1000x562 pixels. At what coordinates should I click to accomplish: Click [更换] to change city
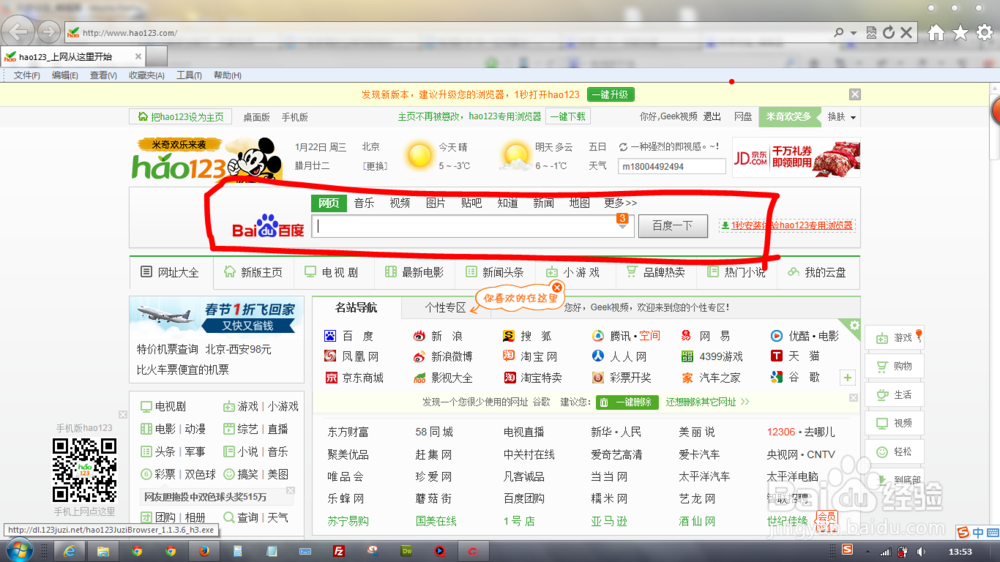[374, 166]
